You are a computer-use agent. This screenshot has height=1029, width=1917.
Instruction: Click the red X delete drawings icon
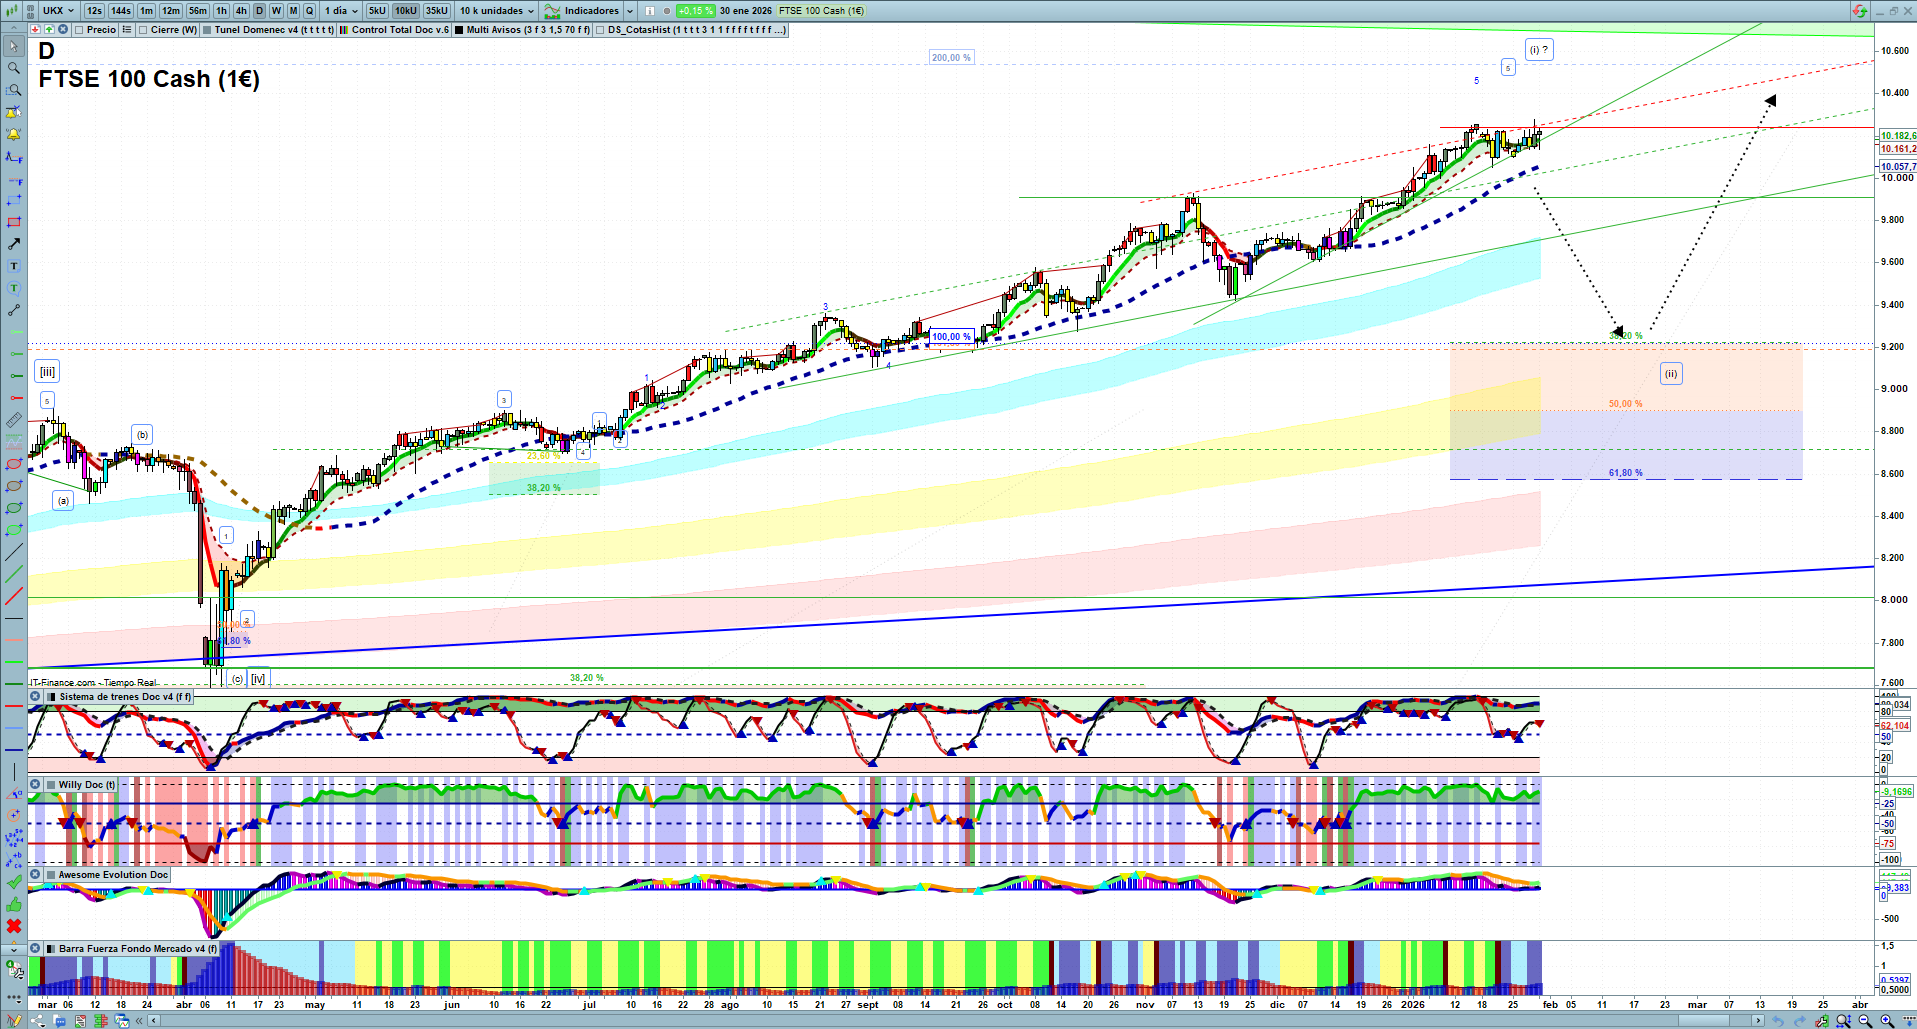click(14, 926)
